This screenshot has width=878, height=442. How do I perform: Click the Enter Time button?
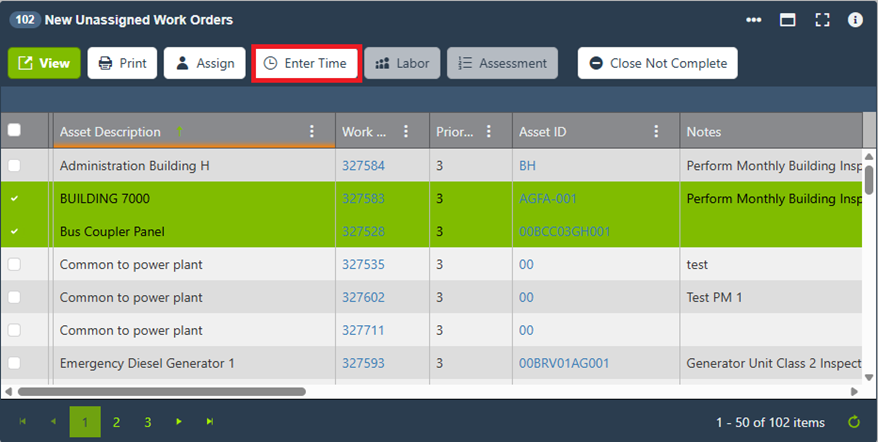tap(305, 63)
